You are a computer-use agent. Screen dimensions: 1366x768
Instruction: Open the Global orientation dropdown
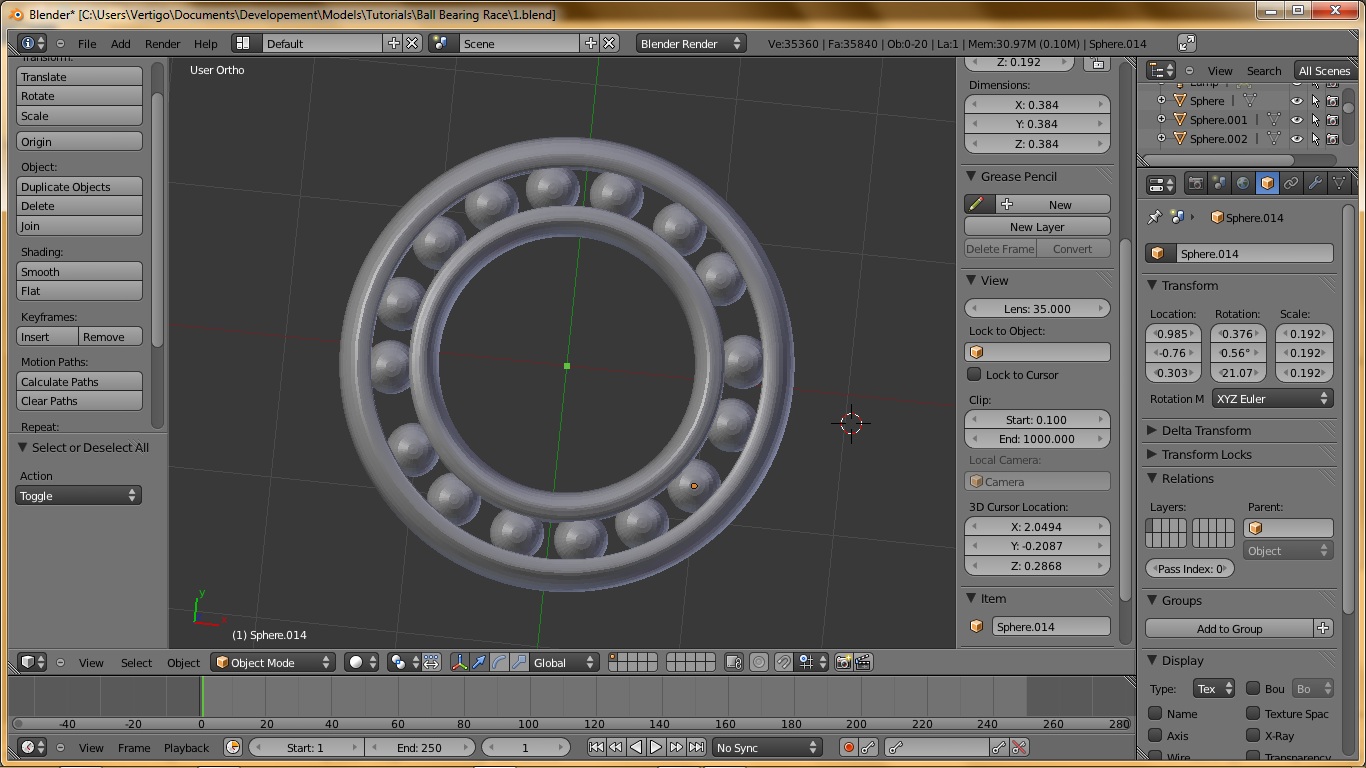[x=564, y=662]
